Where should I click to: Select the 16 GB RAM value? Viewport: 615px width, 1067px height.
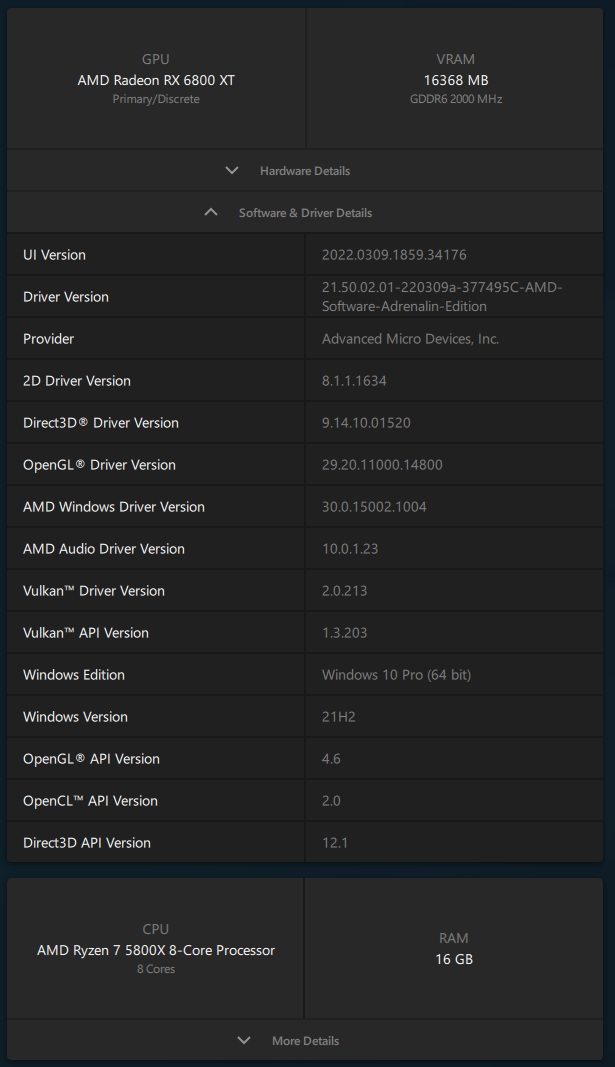coord(454,959)
